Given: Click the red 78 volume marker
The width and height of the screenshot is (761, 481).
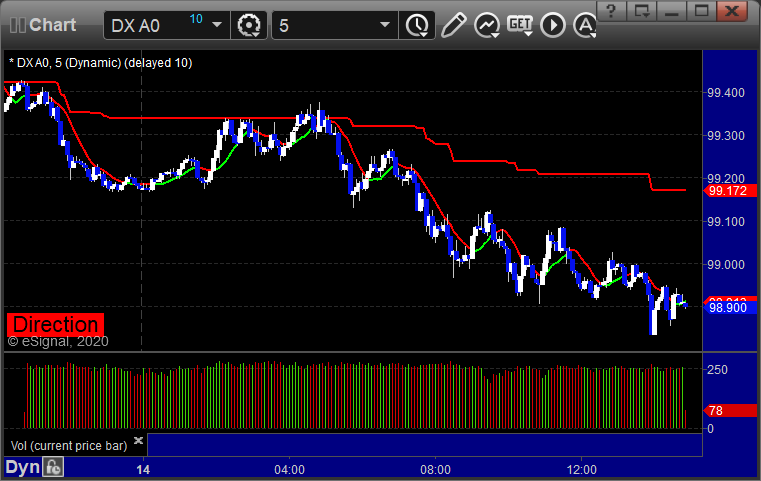Looking at the screenshot, I should (x=730, y=411).
